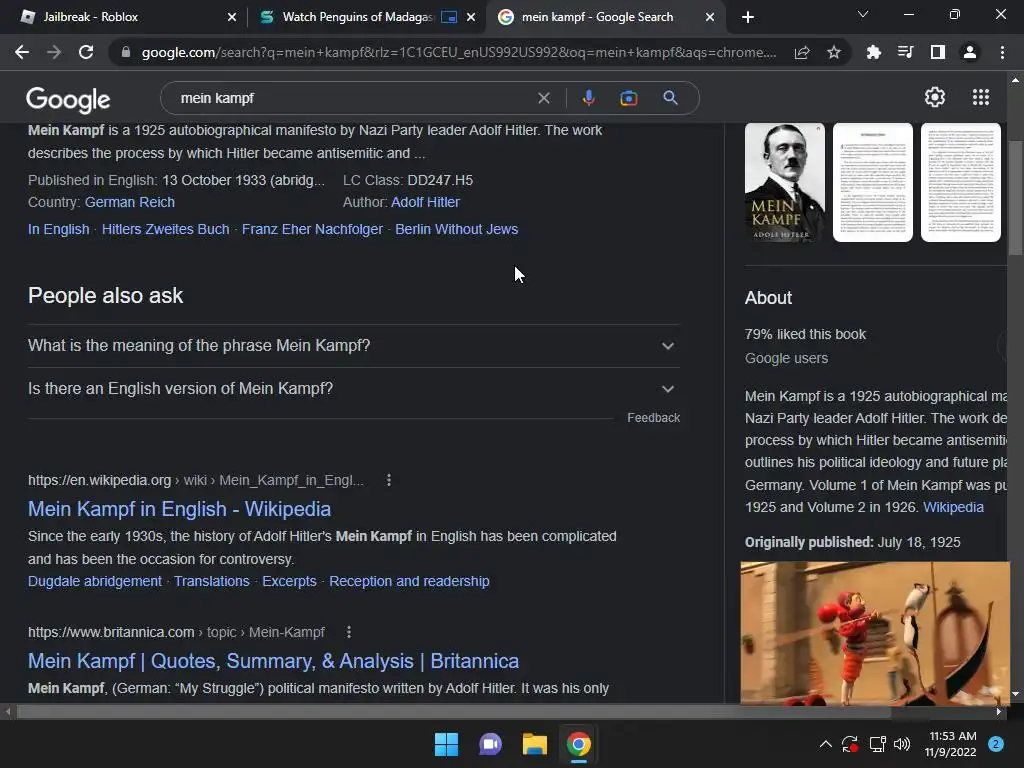
Task: Reload the current page
Action: [86, 52]
